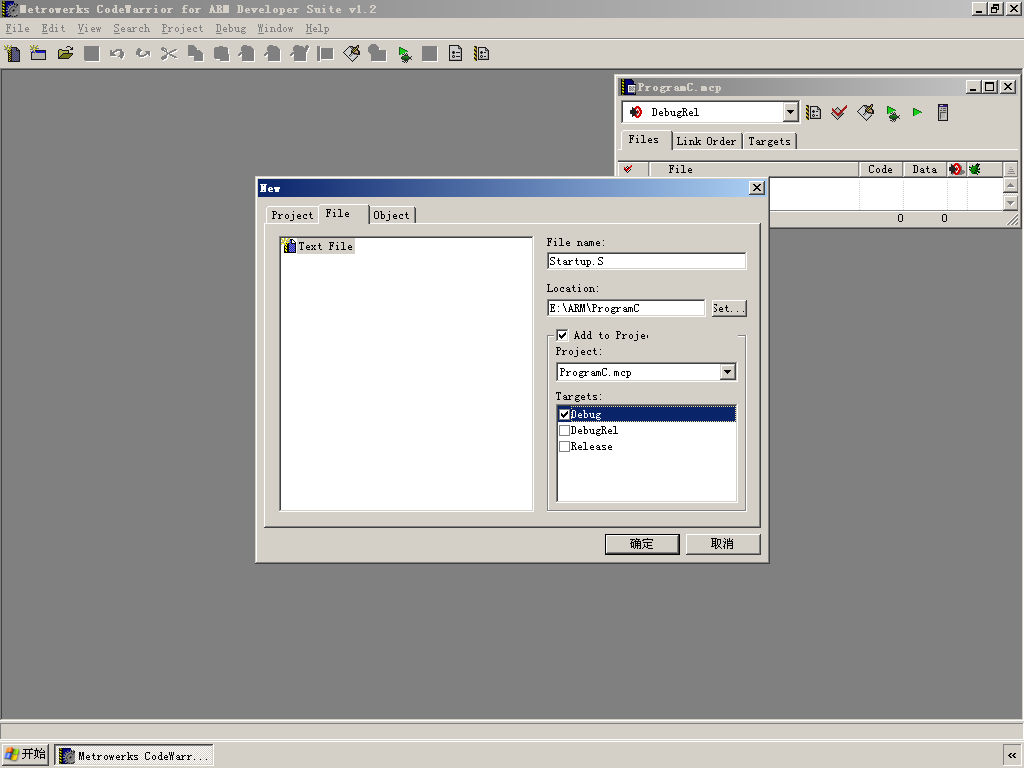Switch to the Object tab in New dialog
The width and height of the screenshot is (1024, 768).
click(x=392, y=215)
